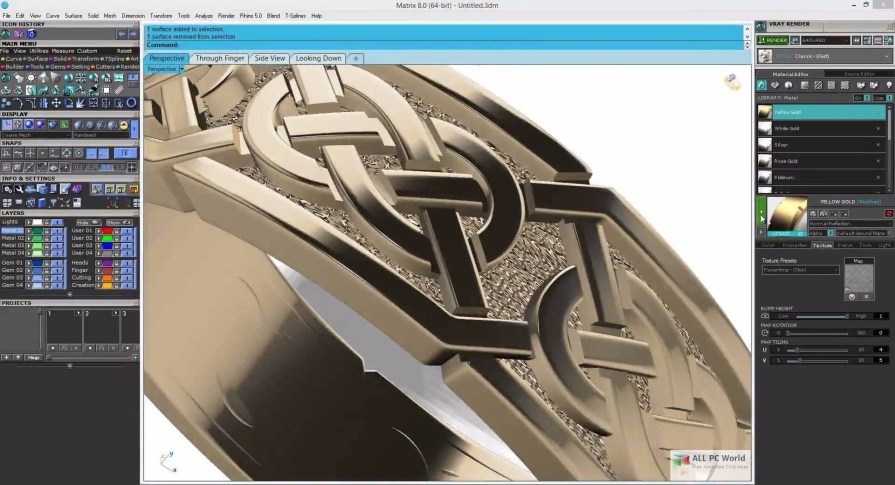Click the green V-Ray Render button
Viewport: 895px width, 485px height.
(x=774, y=40)
